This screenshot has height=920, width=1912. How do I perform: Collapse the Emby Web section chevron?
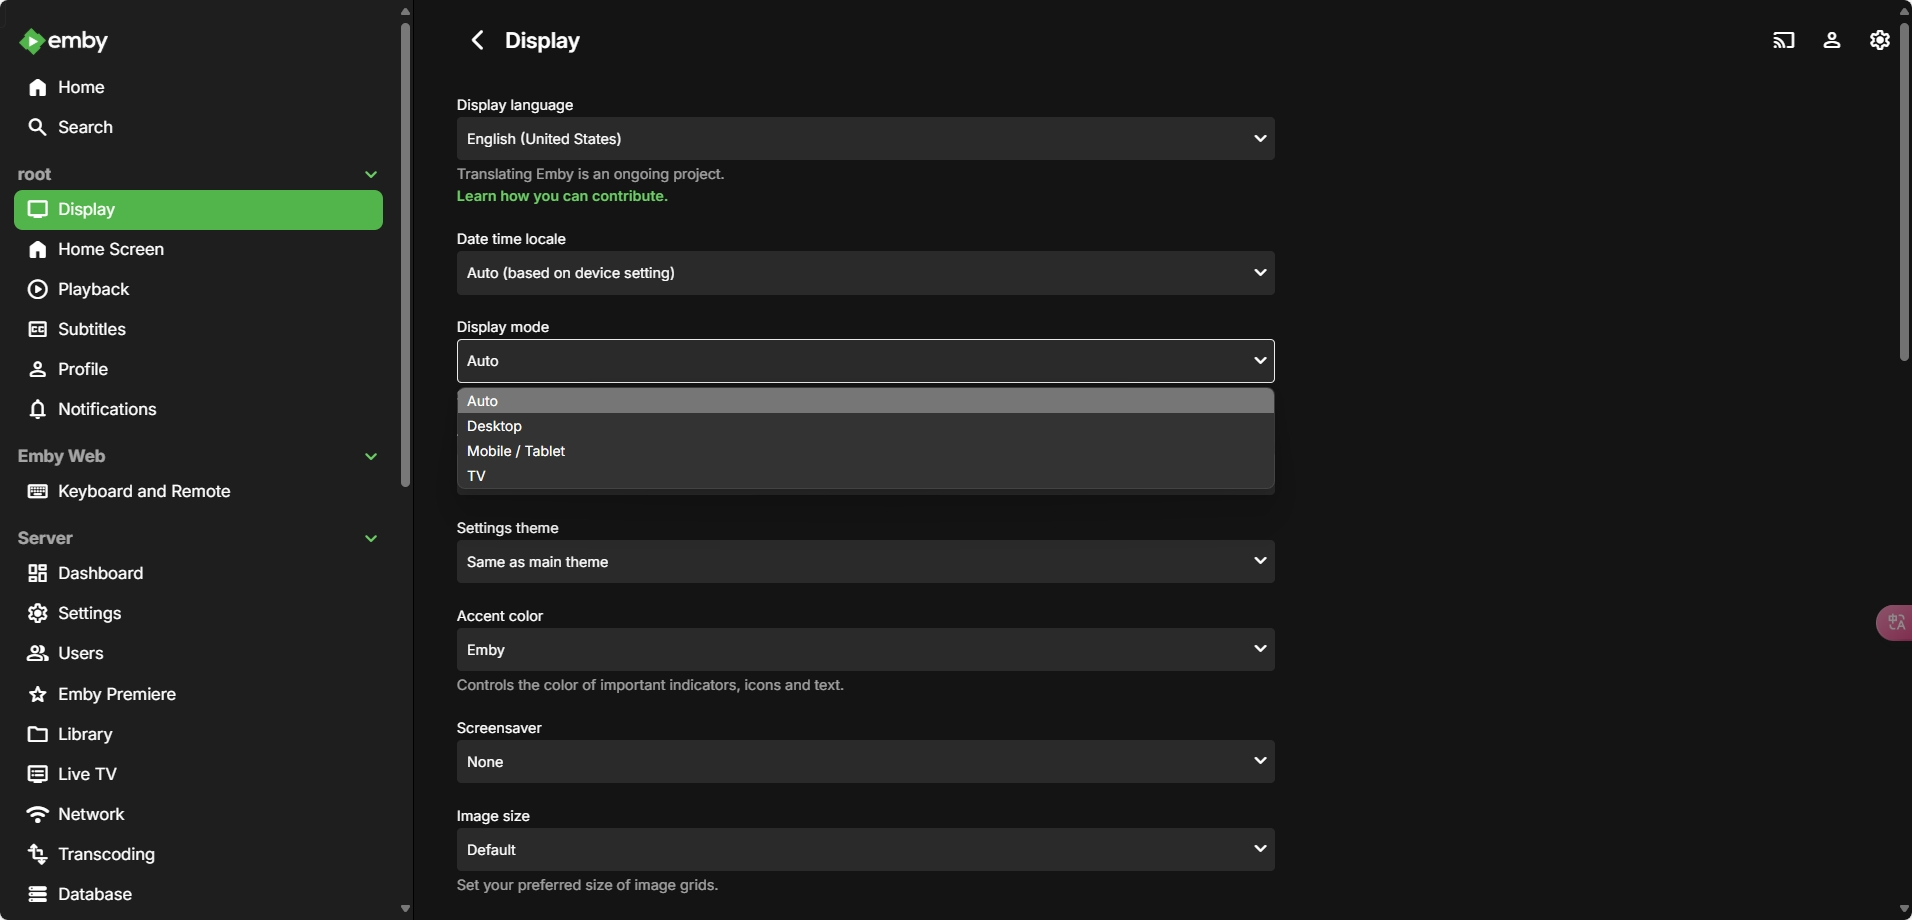[x=371, y=457]
